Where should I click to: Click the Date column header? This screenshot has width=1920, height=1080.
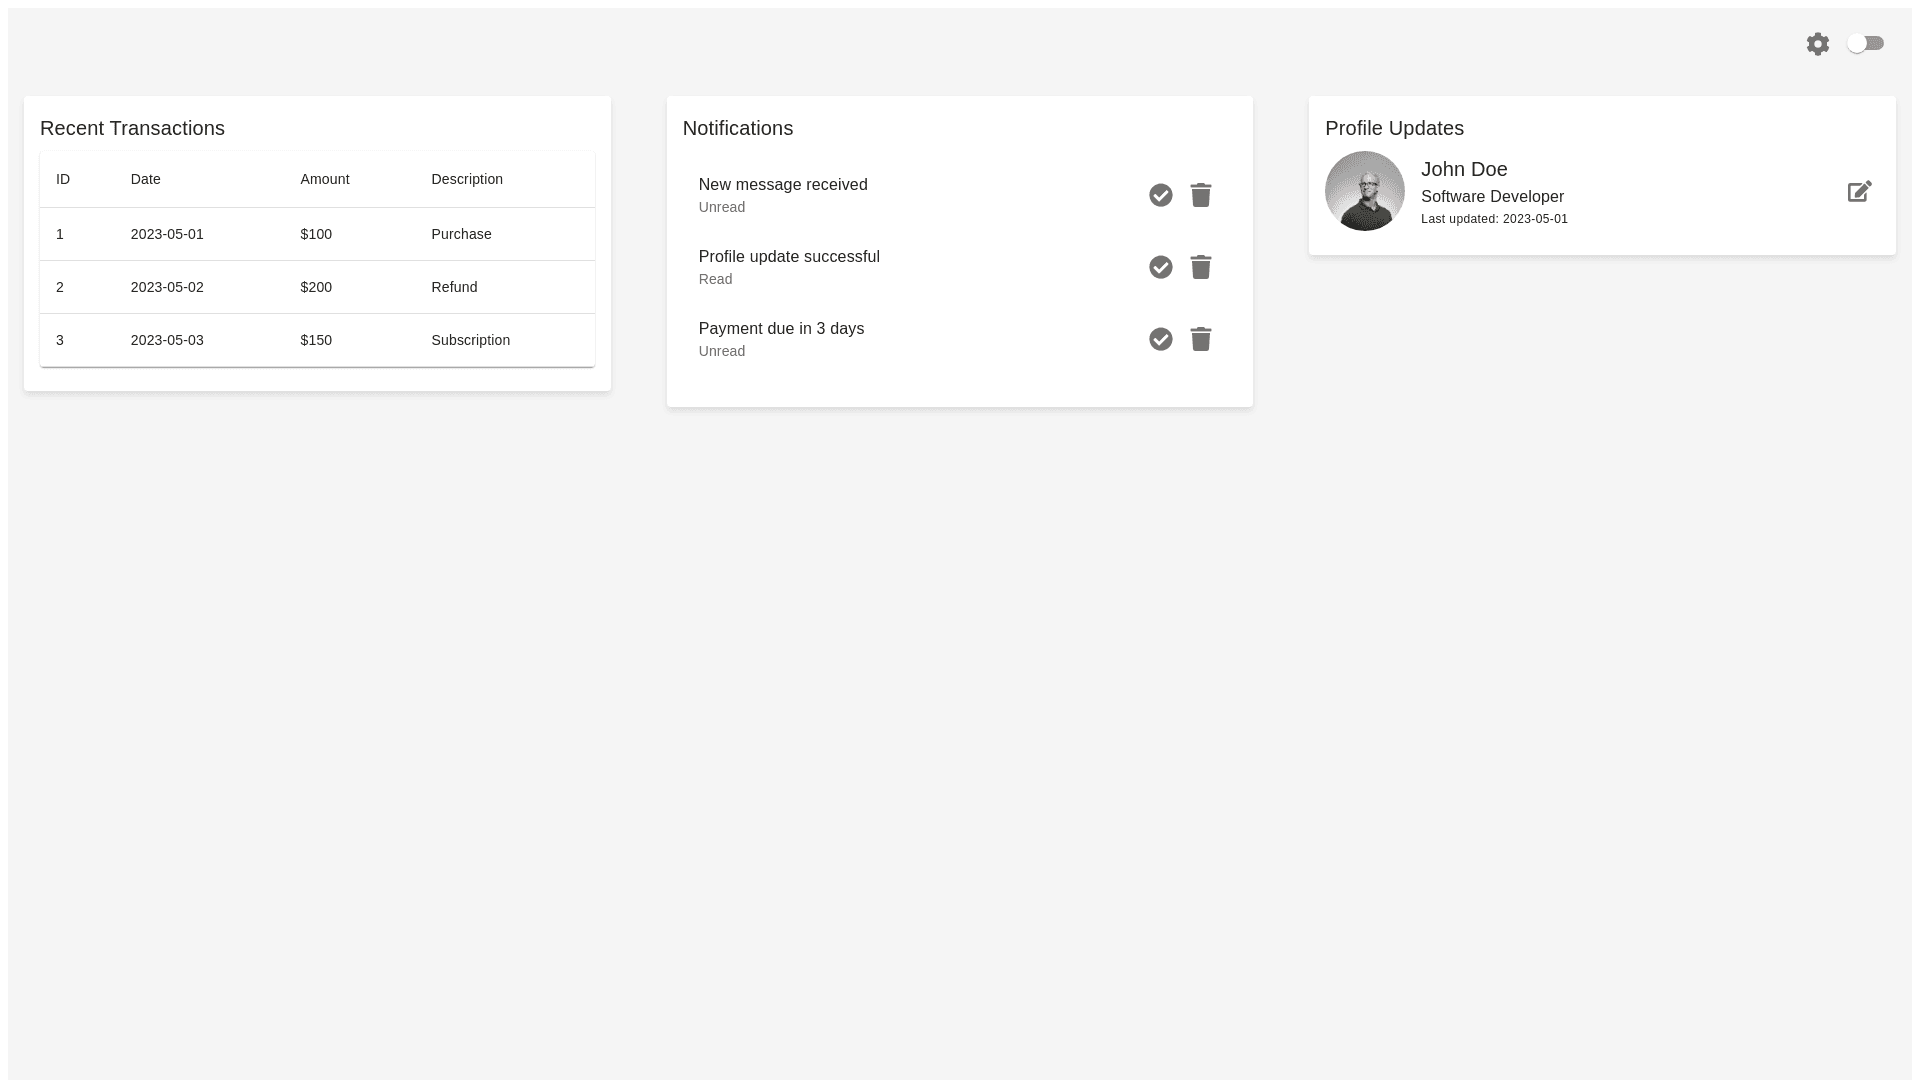145,179
